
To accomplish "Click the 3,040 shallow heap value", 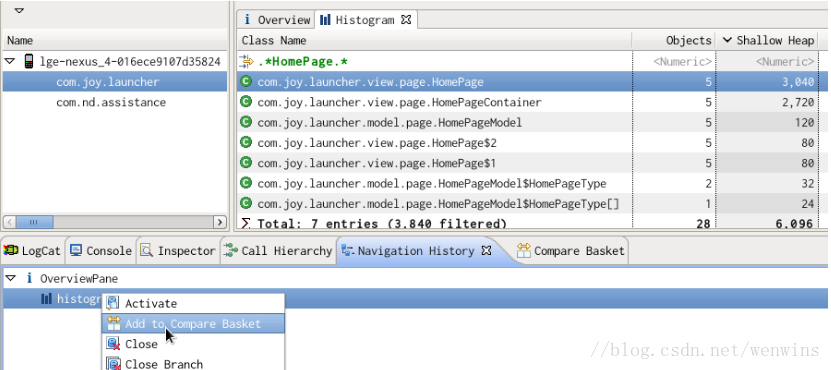I will pyautogui.click(x=798, y=82).
